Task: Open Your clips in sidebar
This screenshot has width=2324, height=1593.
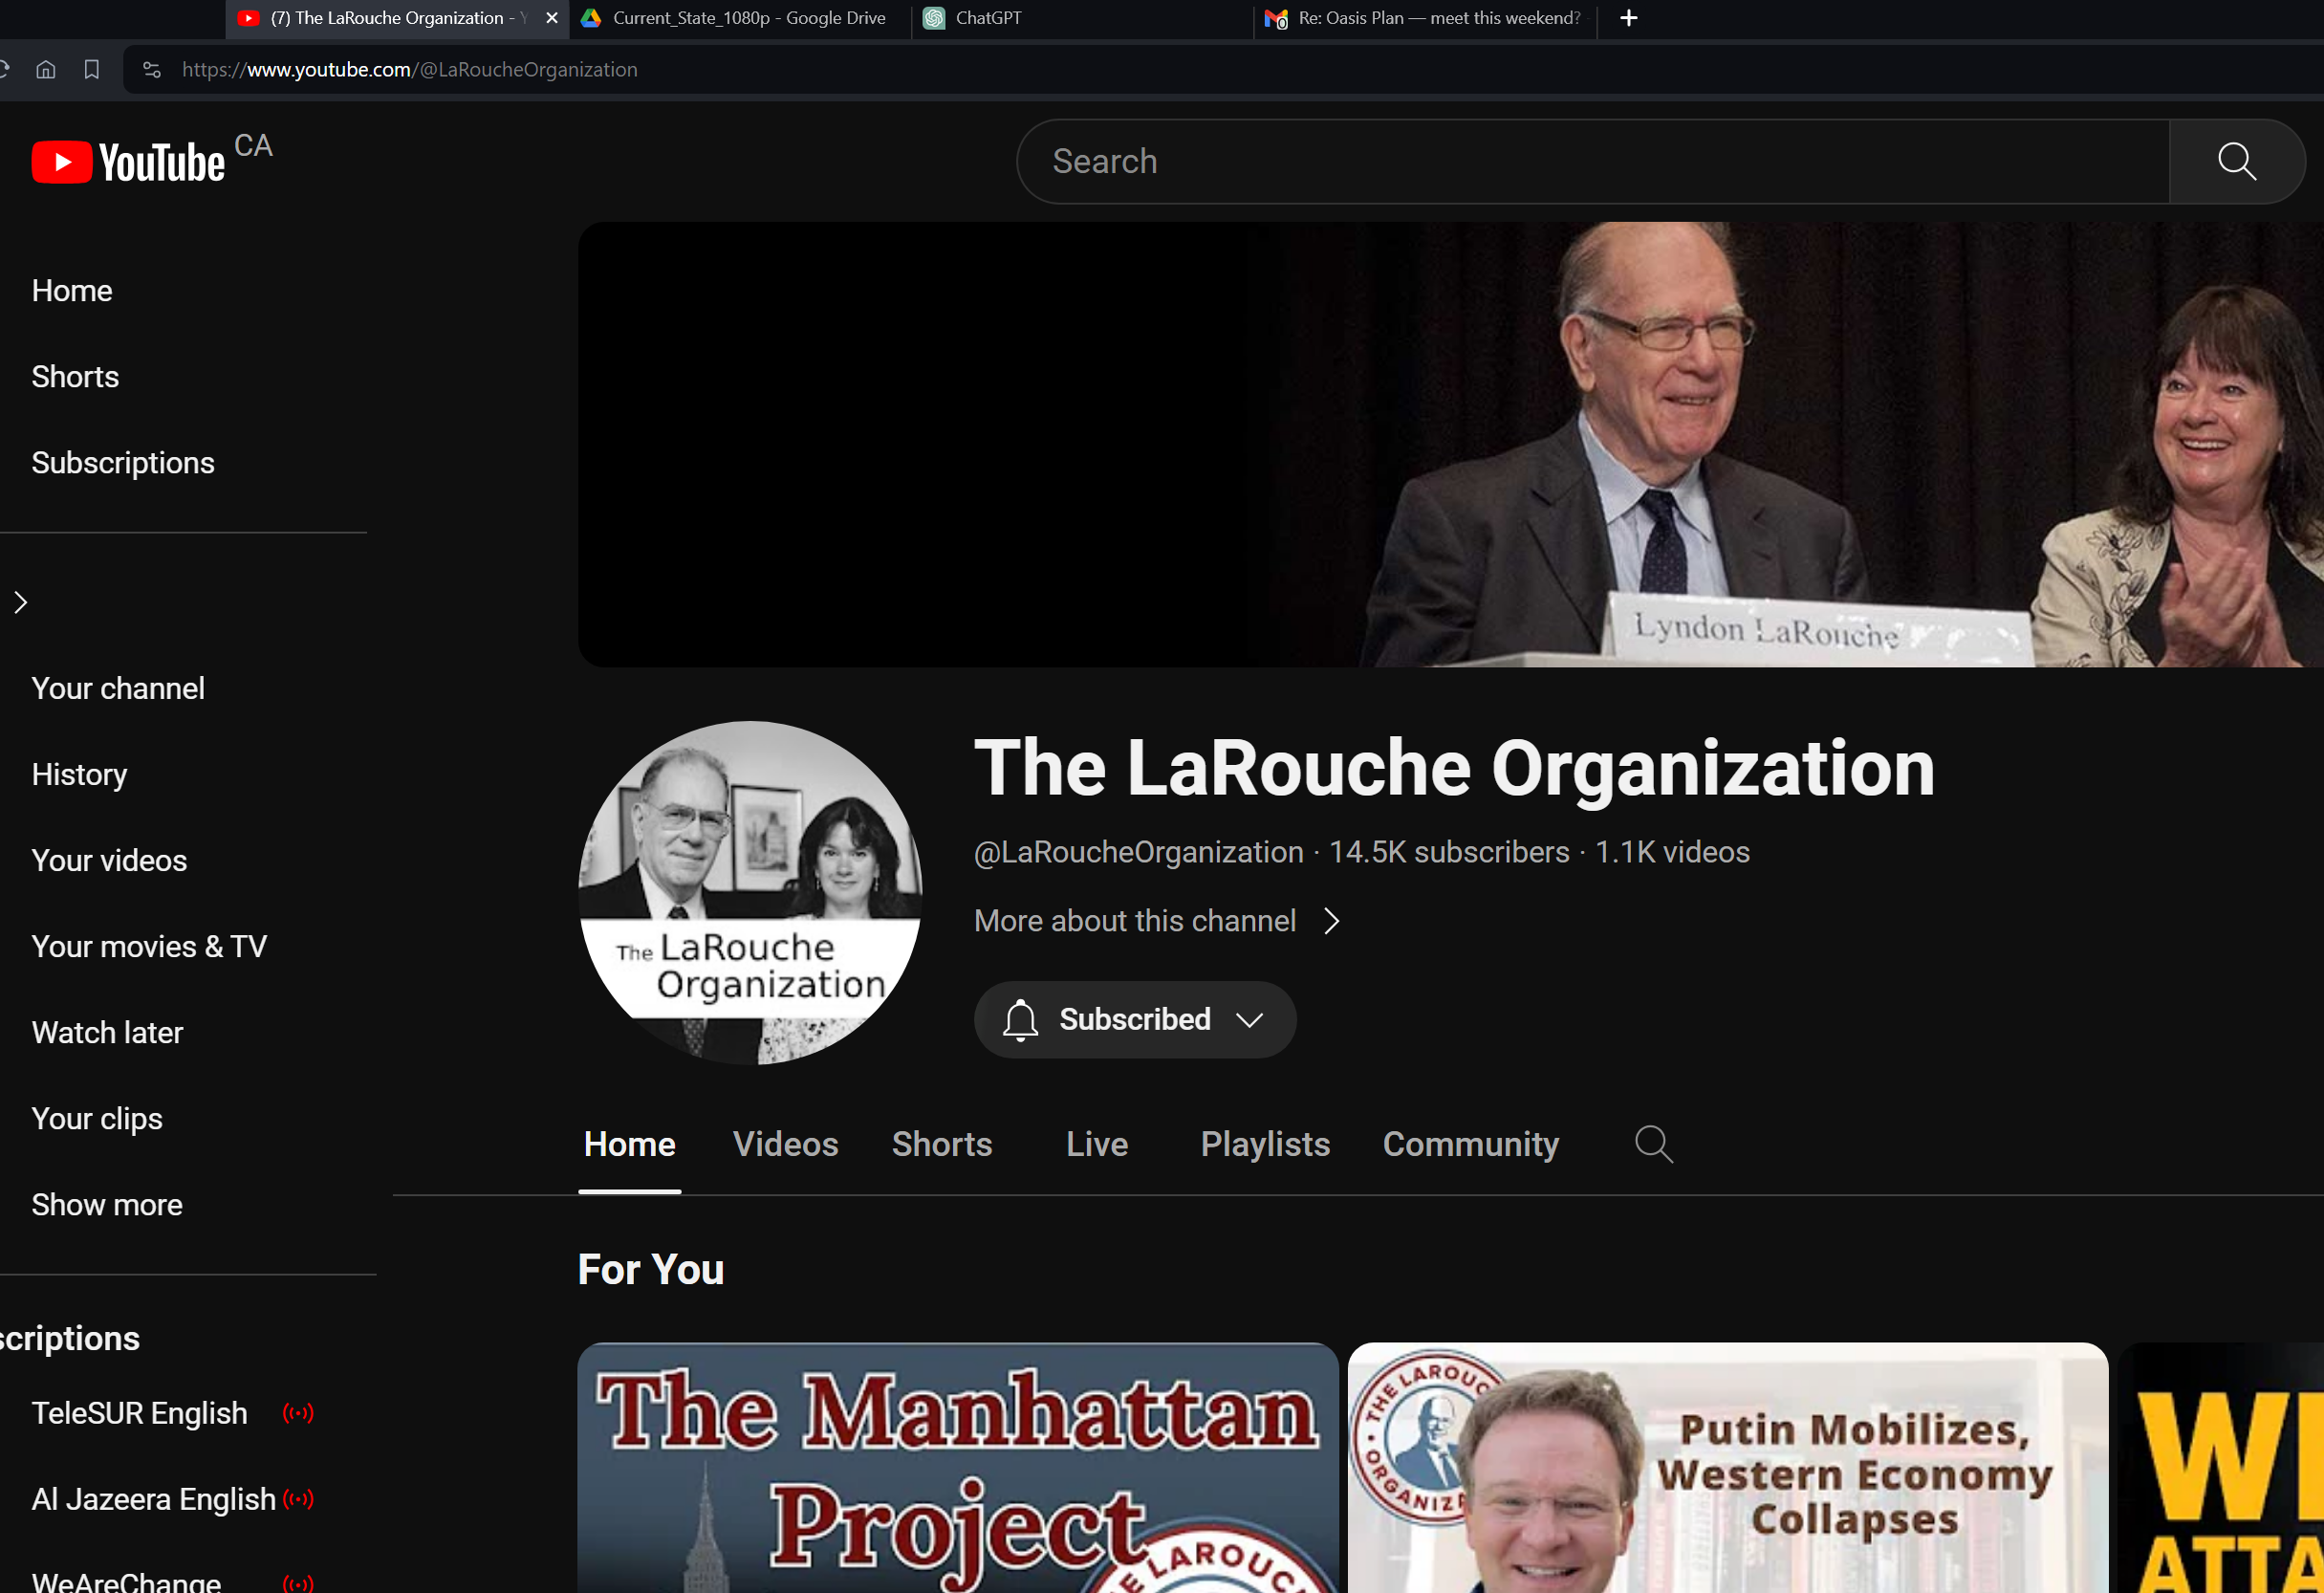Action: 97,1119
